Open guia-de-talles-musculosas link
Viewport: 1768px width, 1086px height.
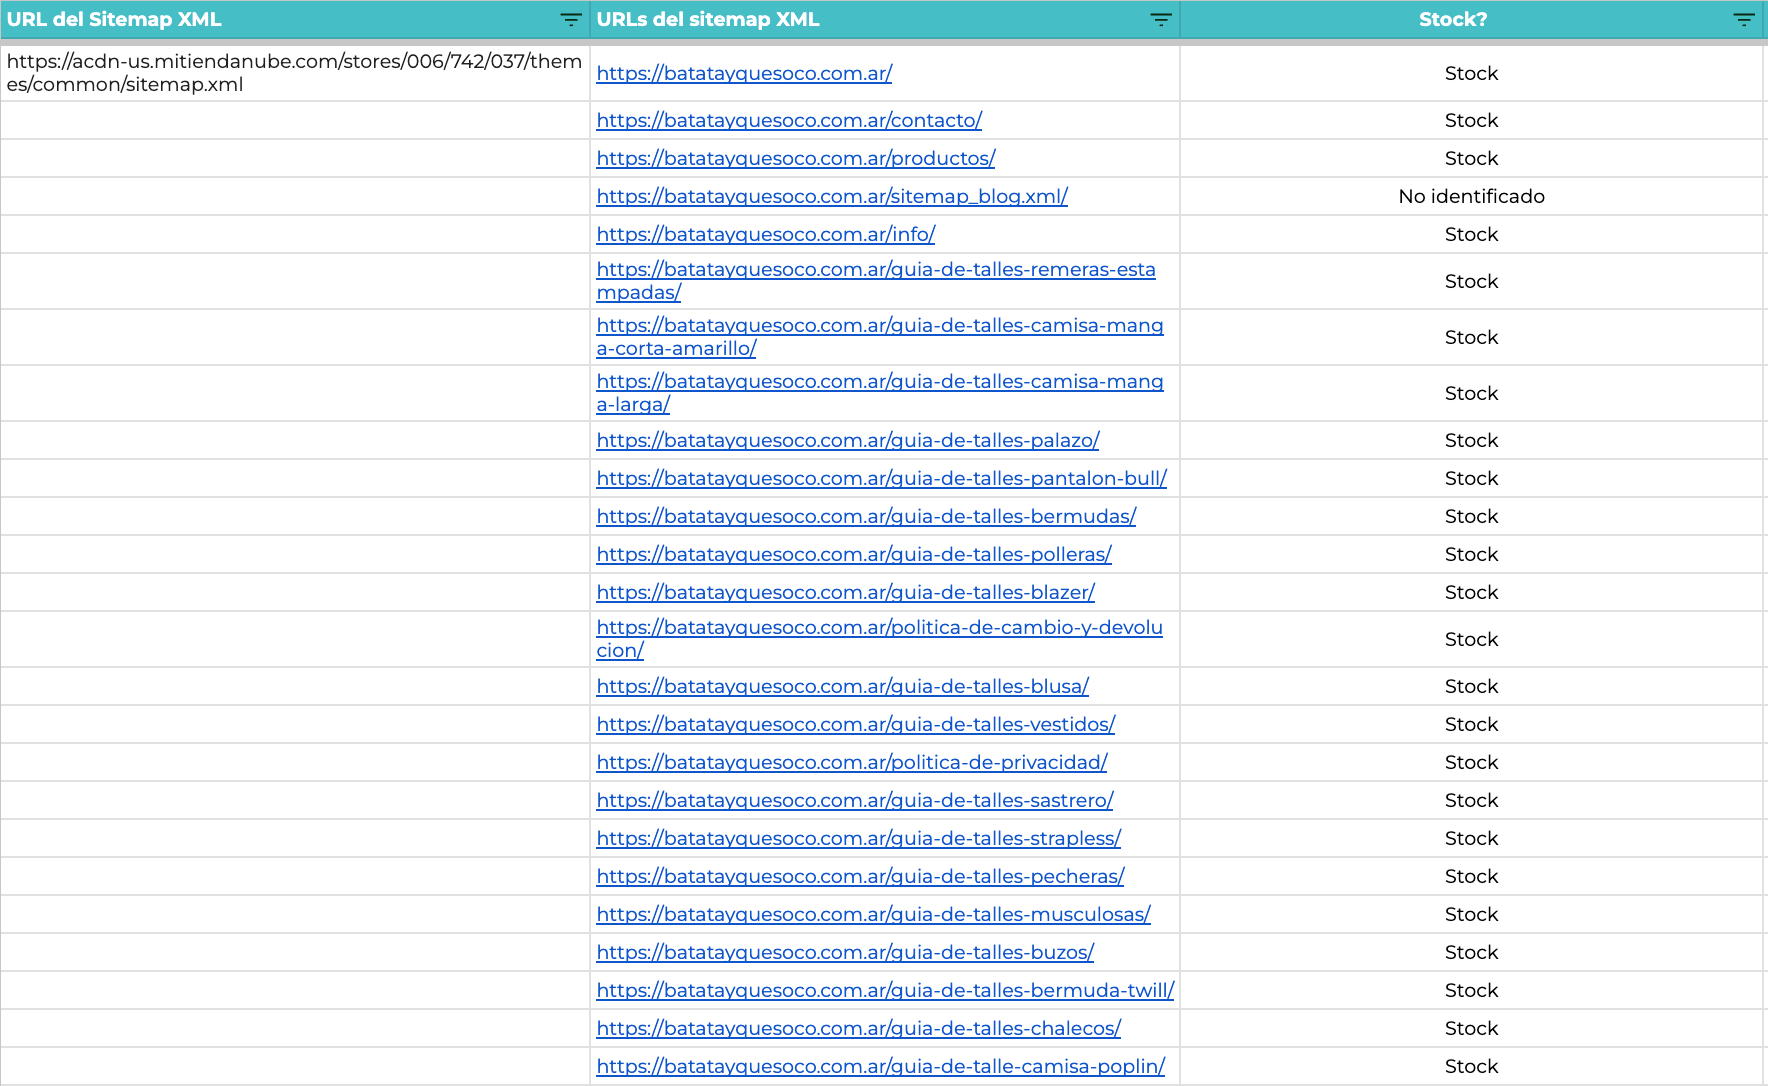[874, 914]
